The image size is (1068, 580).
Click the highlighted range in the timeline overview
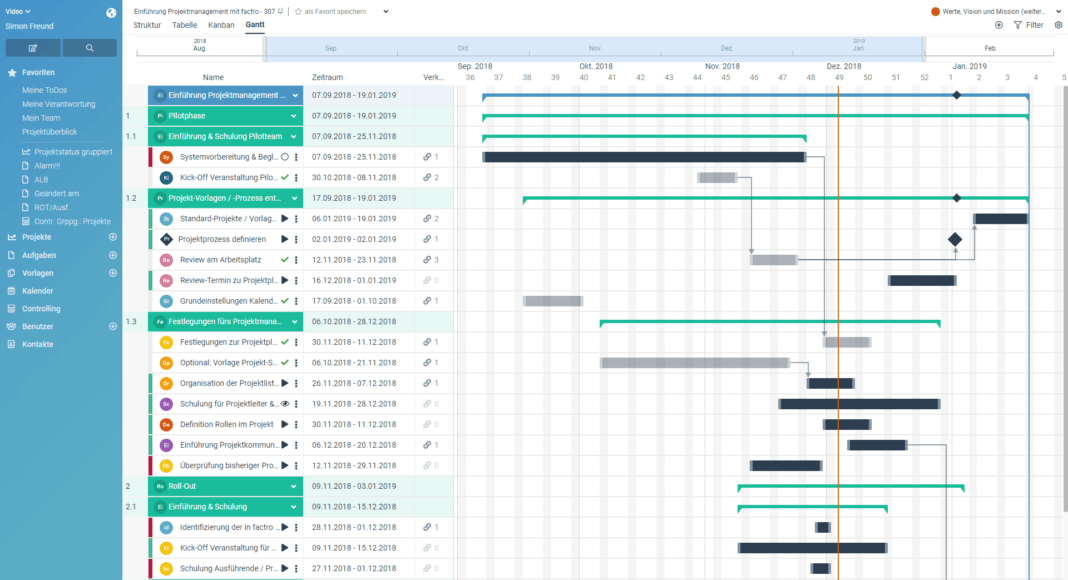595,48
